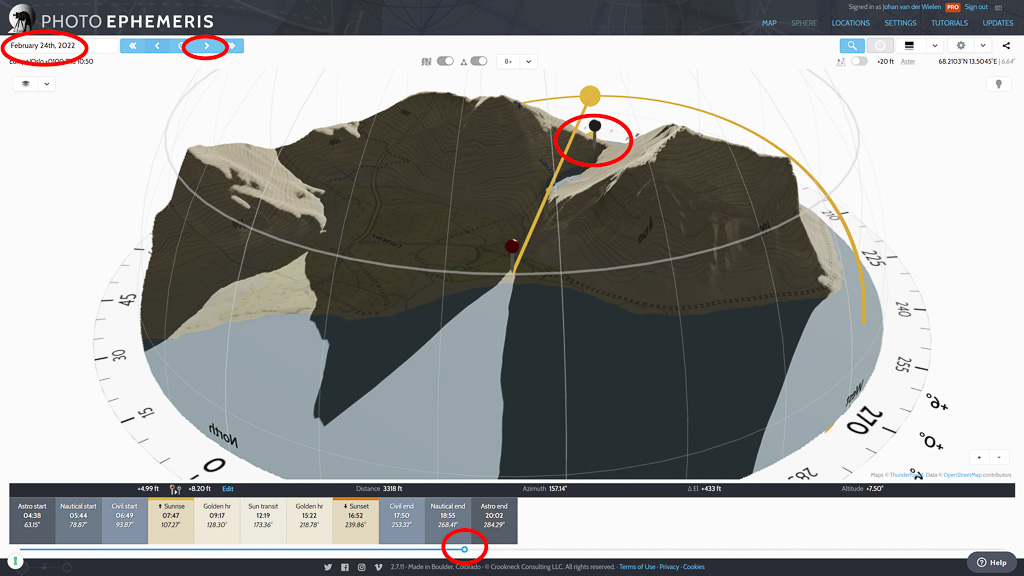Click the Help button
This screenshot has height=576, width=1024.
pos(991,562)
